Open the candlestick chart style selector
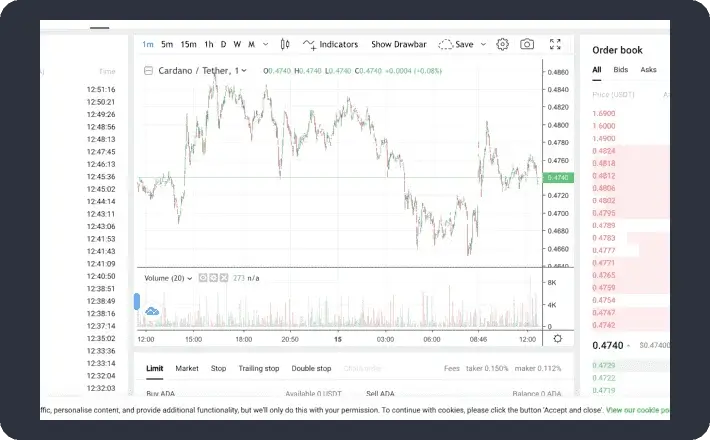Image resolution: width=710 pixels, height=440 pixels. coord(285,44)
